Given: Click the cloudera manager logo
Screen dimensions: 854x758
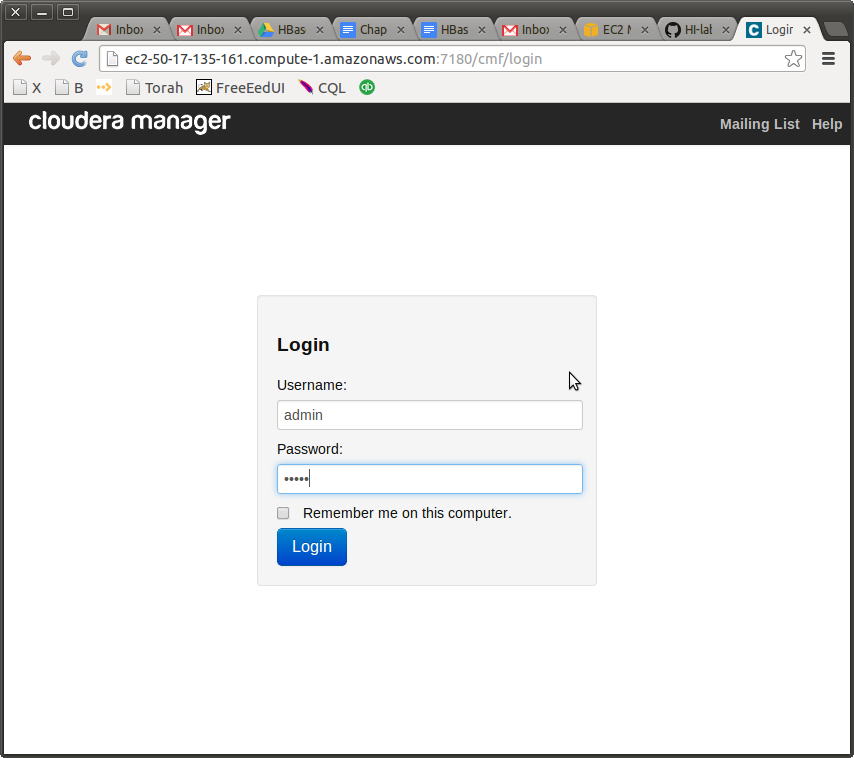Looking at the screenshot, I should [x=129, y=122].
